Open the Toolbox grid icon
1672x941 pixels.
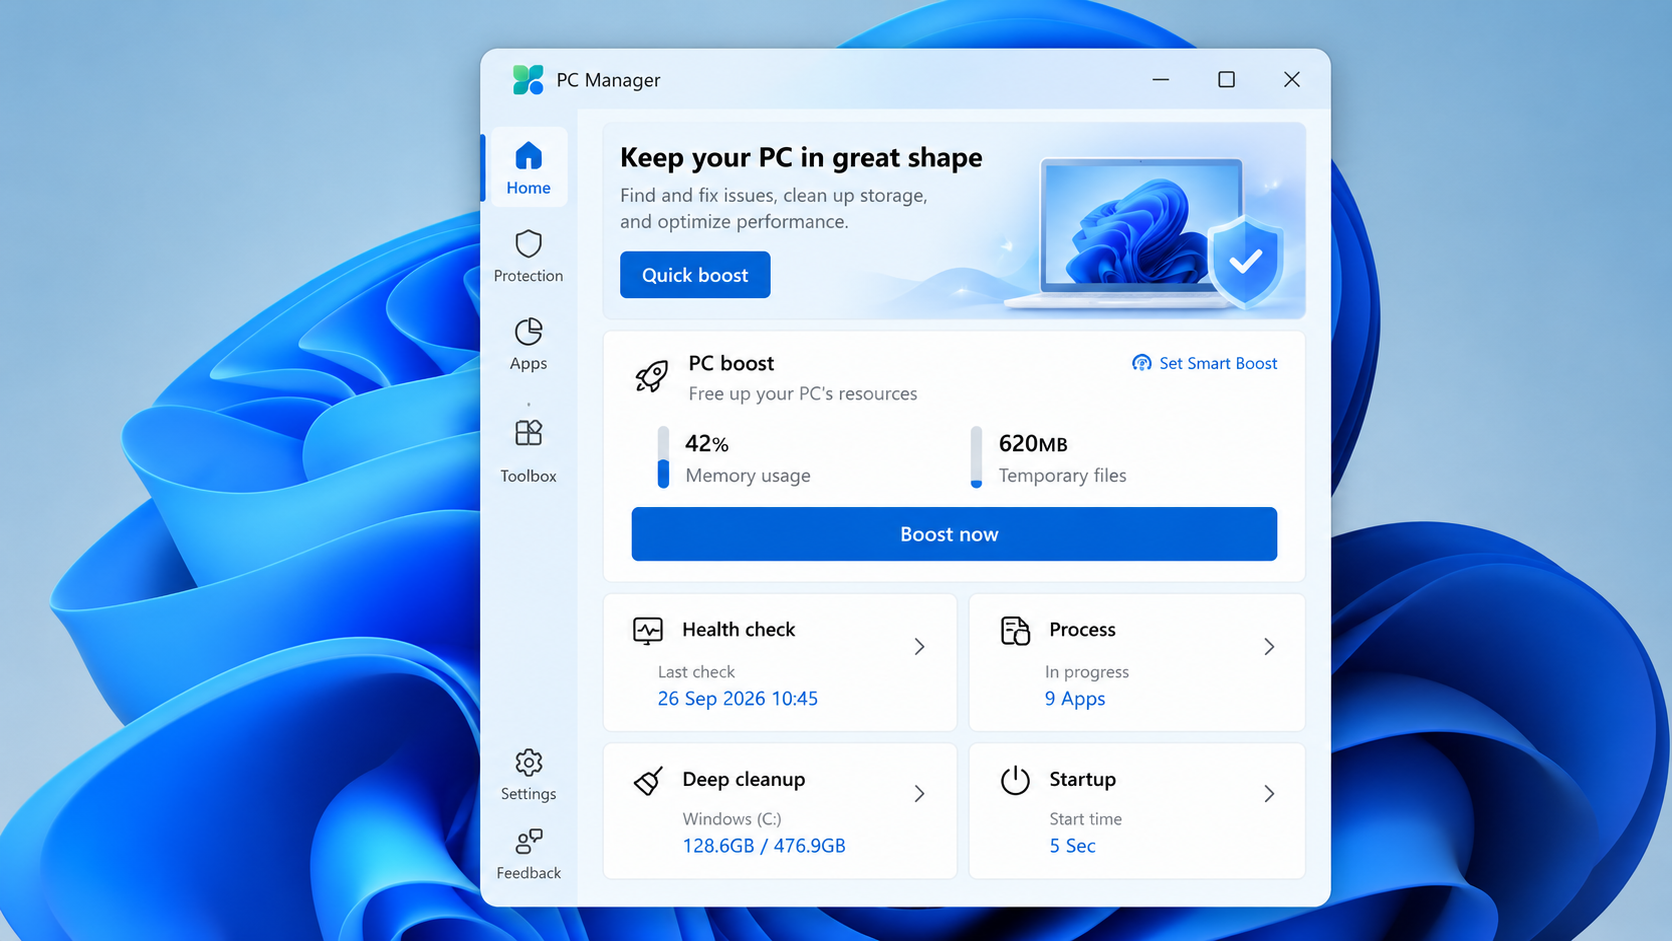point(528,433)
